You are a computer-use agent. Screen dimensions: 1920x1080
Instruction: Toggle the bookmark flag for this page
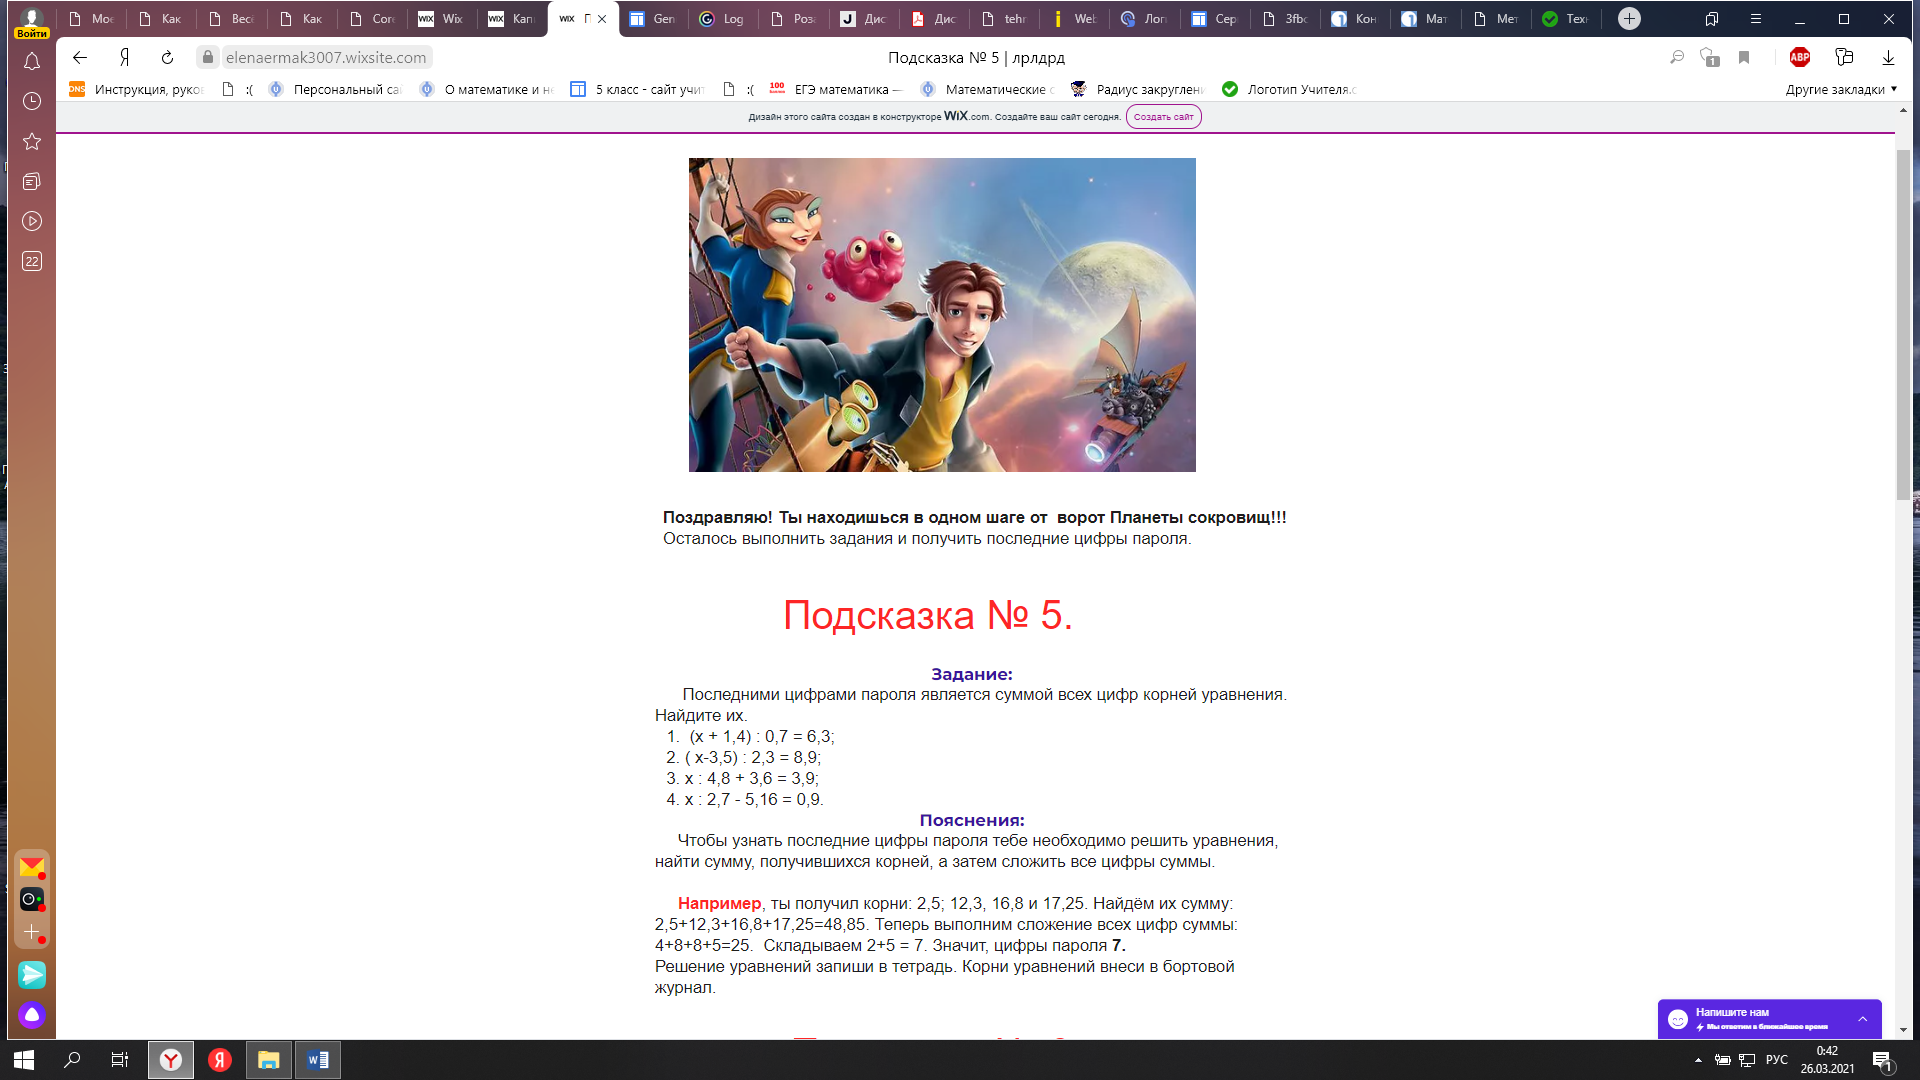tap(1744, 58)
